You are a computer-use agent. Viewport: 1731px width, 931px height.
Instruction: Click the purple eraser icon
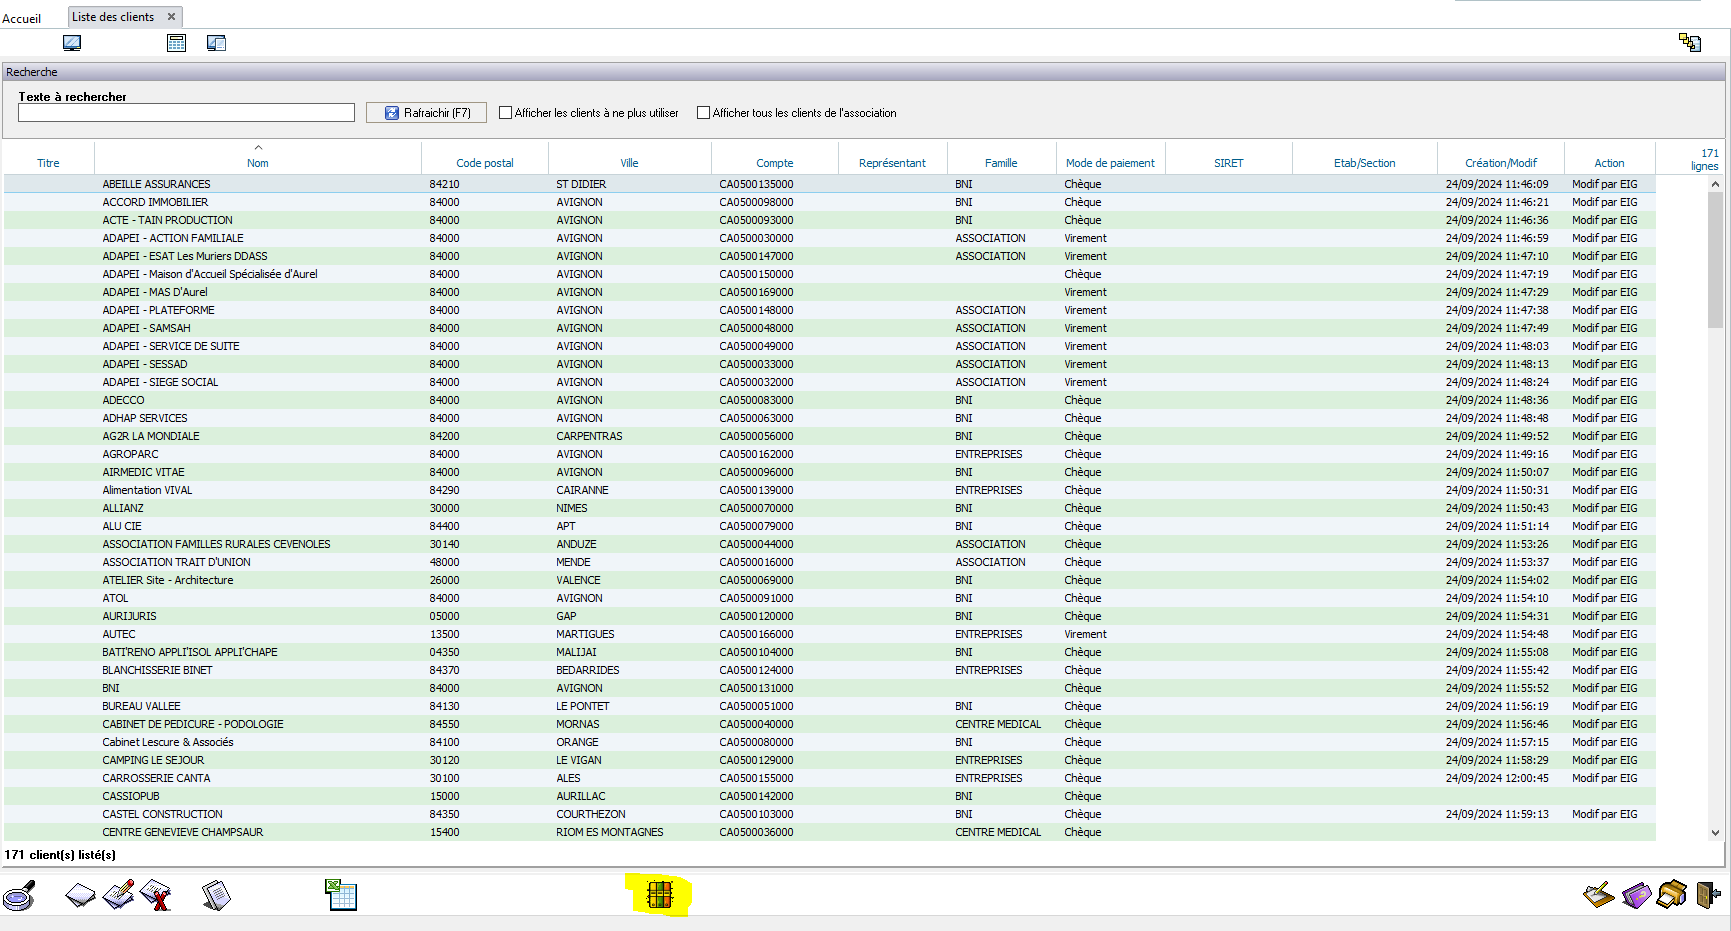tap(1636, 895)
